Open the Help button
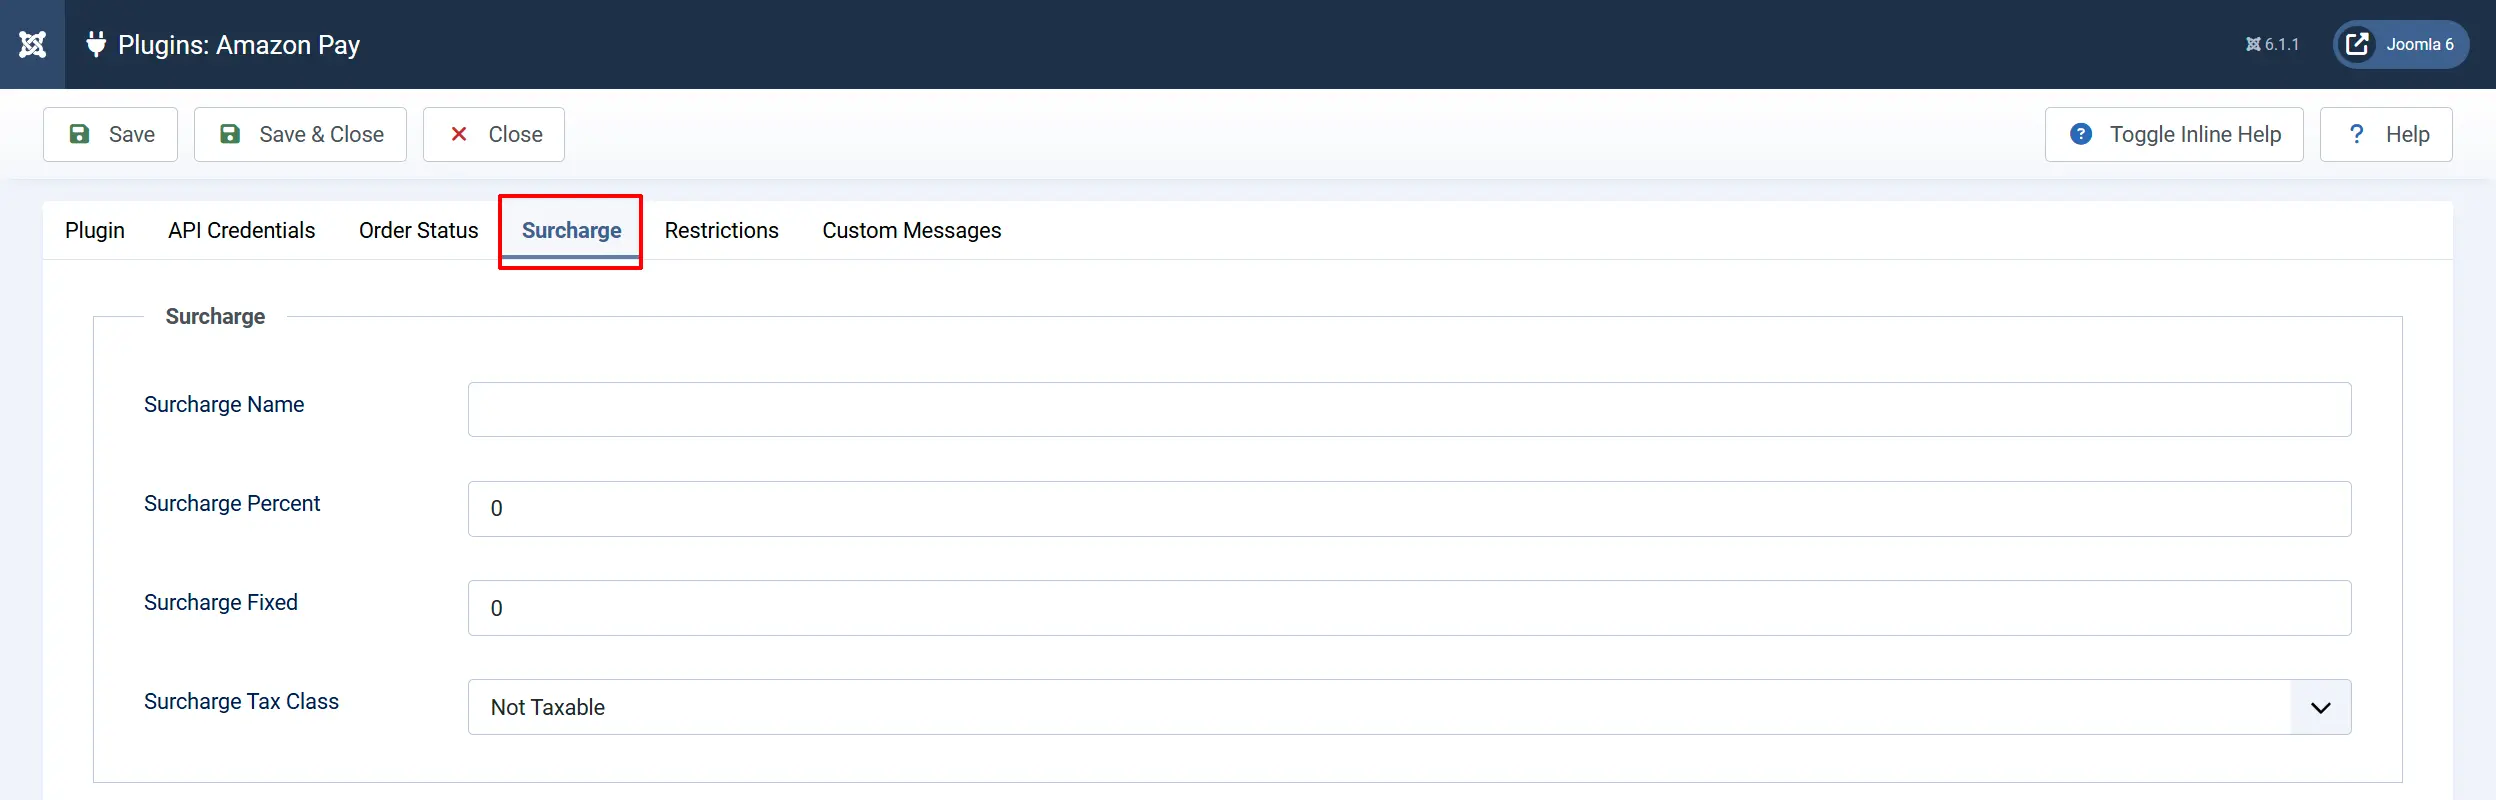Screen dimensions: 2496x800 point(2386,134)
